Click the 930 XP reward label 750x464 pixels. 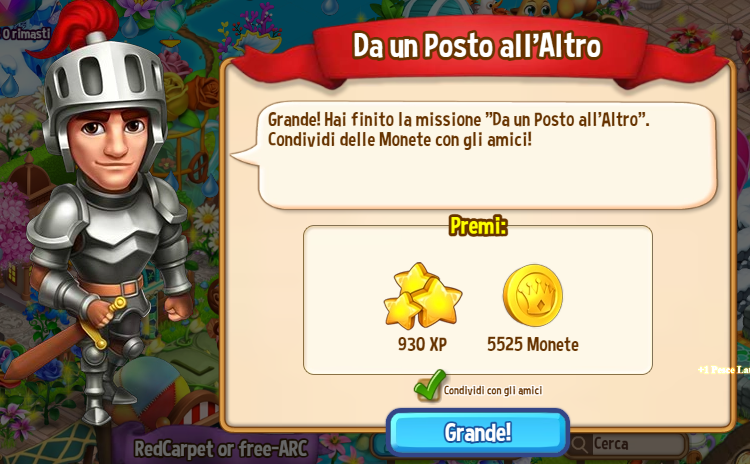(x=422, y=344)
